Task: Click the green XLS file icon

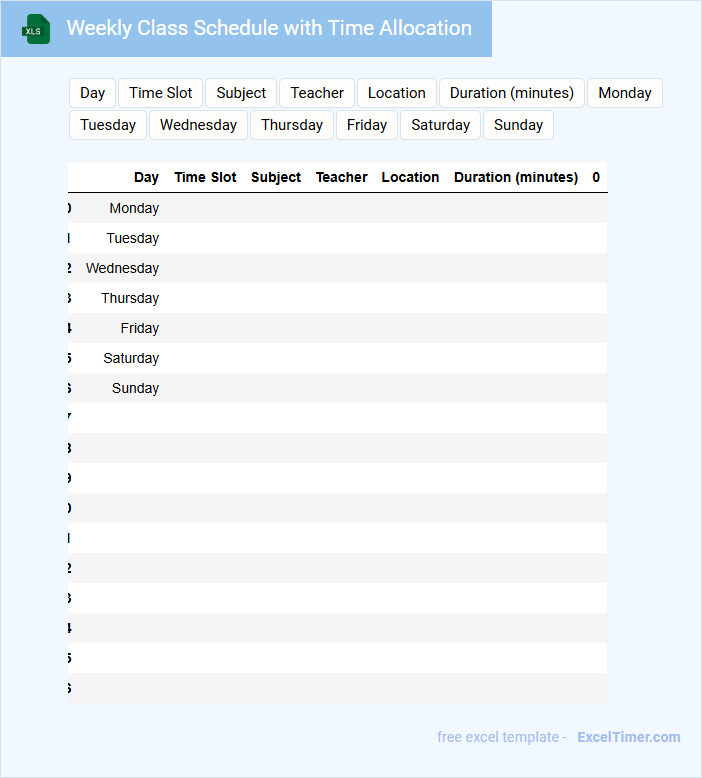Action: [36, 29]
